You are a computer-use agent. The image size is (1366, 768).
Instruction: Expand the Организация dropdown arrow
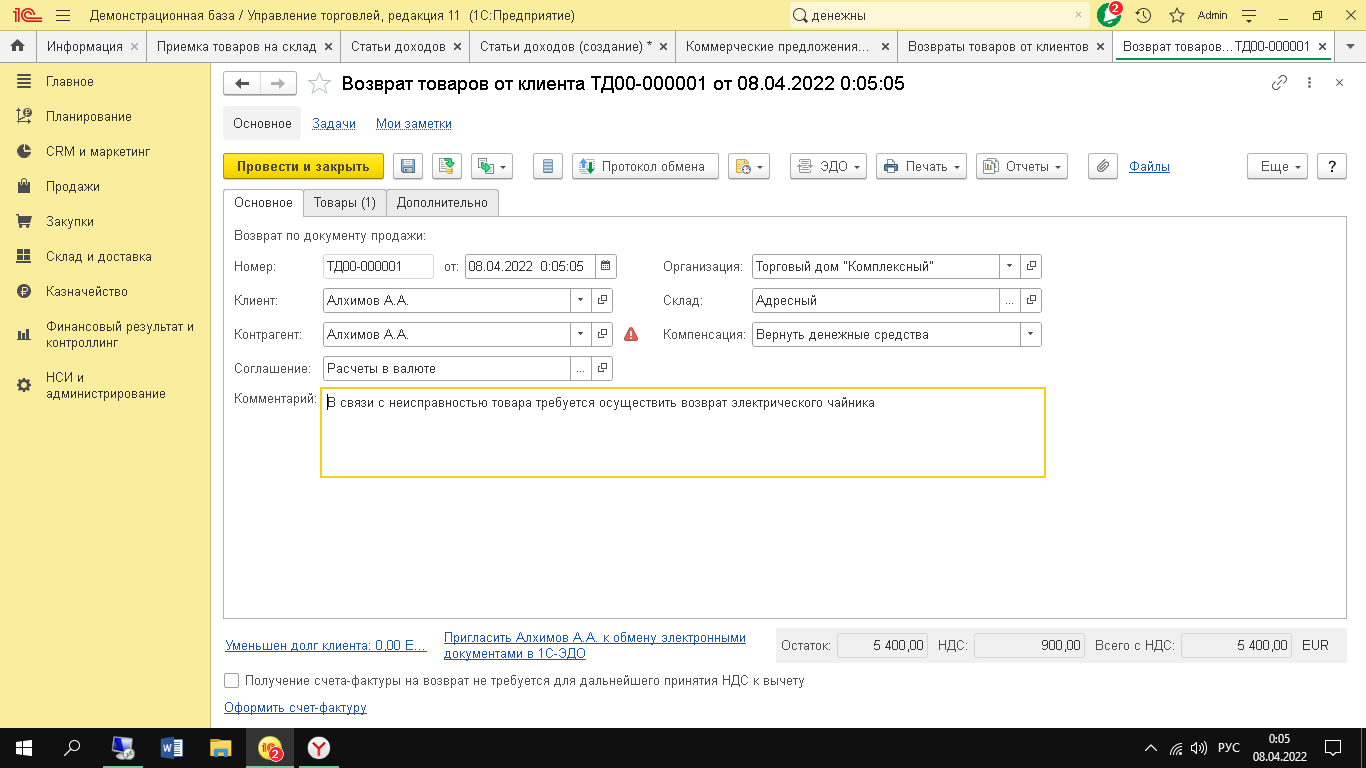coord(1009,267)
